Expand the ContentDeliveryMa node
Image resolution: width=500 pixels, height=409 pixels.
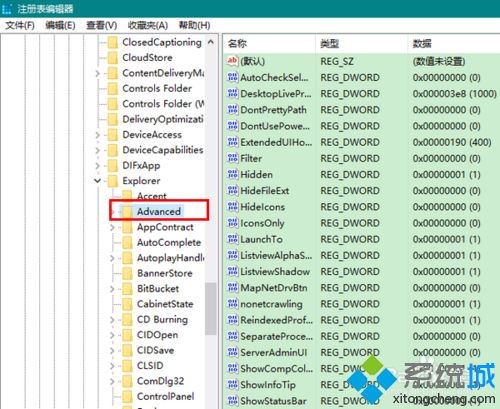[98, 73]
